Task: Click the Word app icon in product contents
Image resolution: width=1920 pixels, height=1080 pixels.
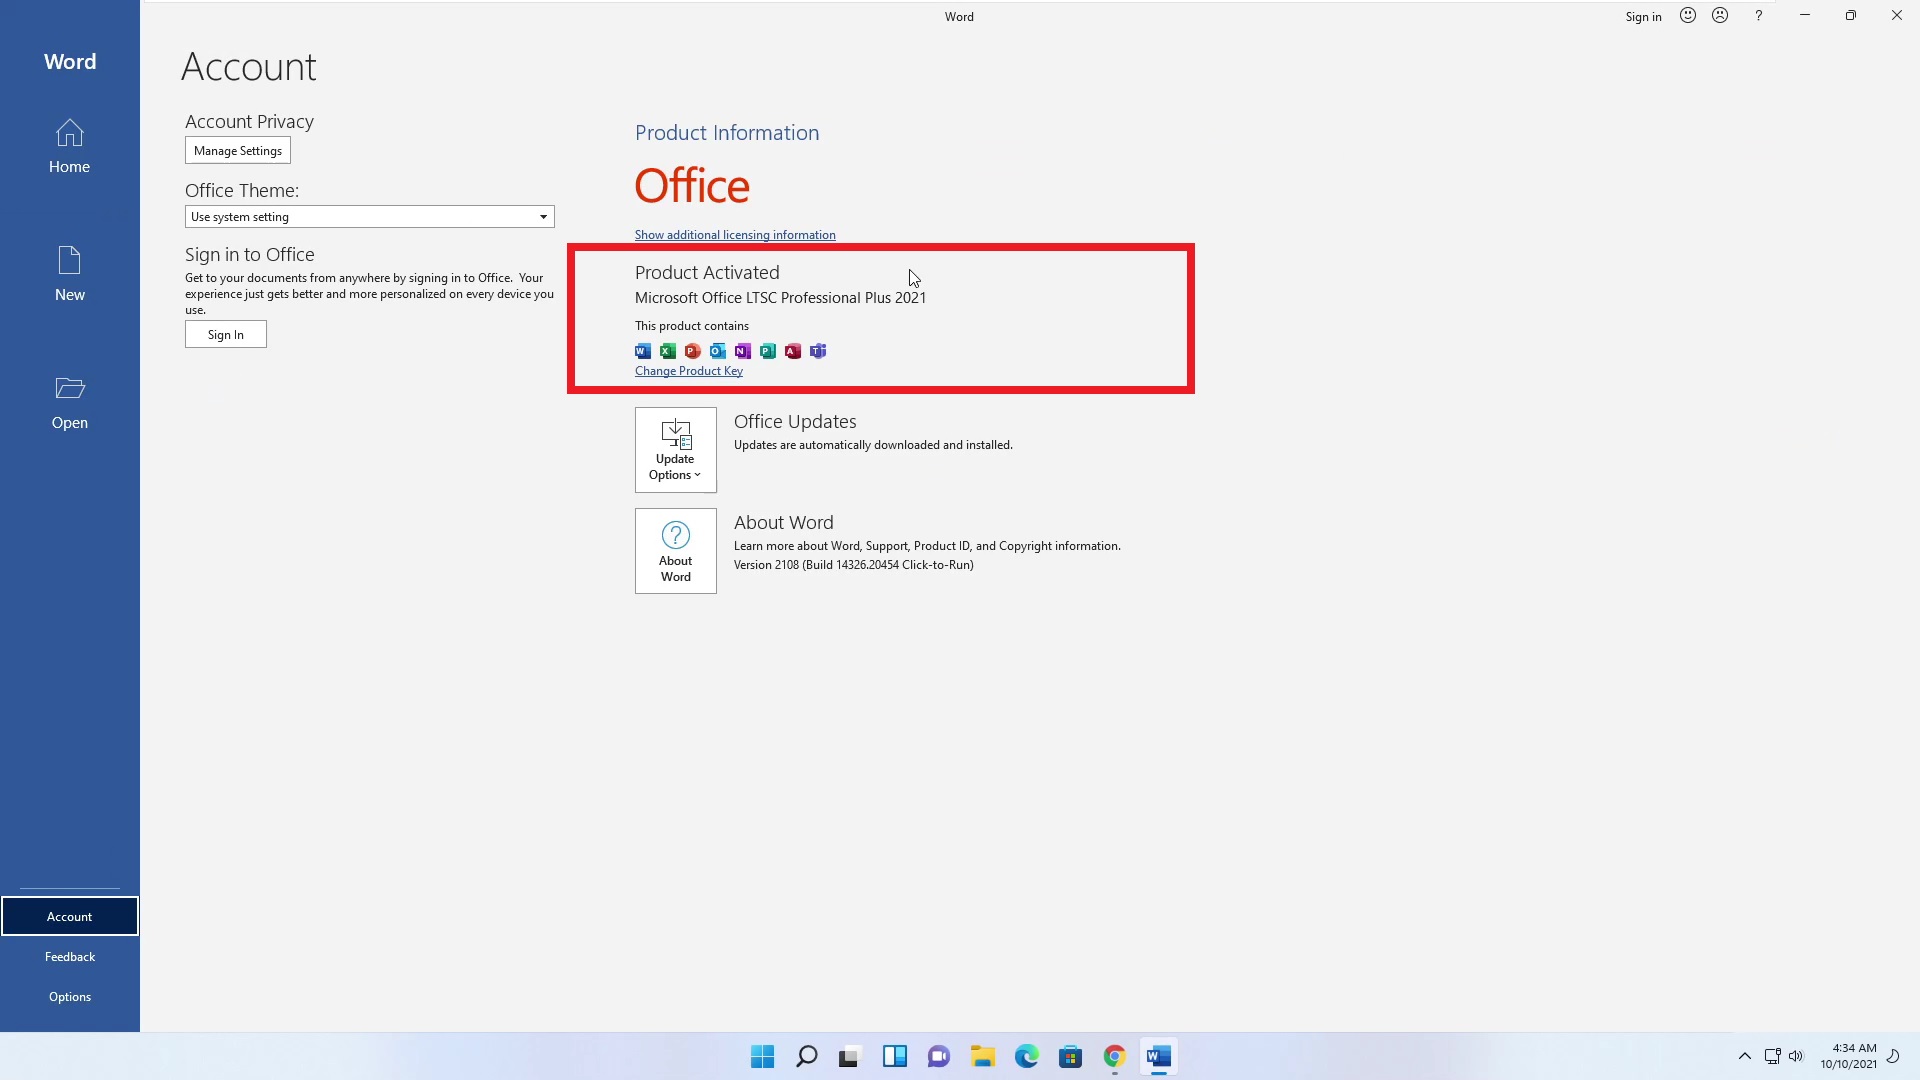Action: pos(643,351)
